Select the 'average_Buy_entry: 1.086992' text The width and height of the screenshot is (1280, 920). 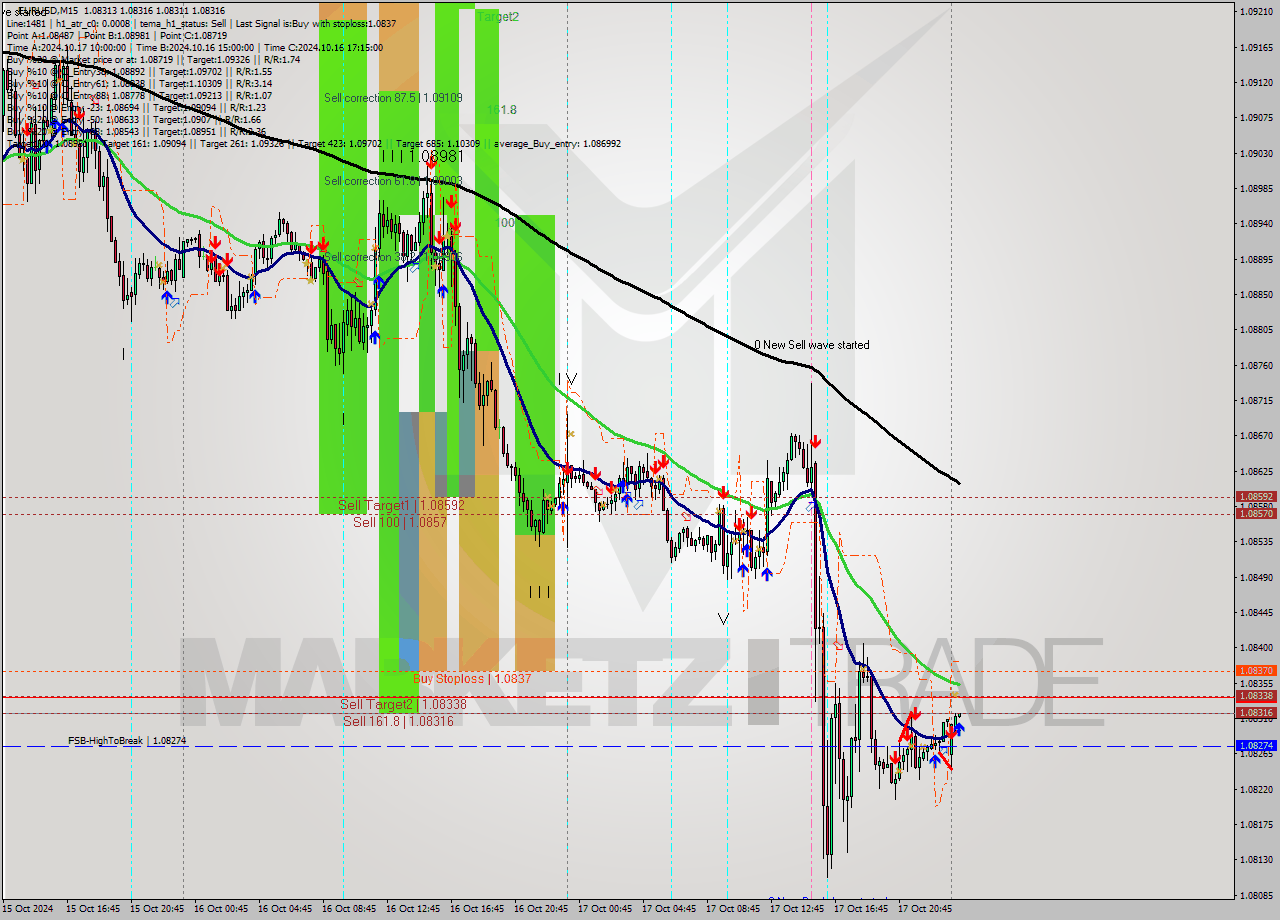557,144
